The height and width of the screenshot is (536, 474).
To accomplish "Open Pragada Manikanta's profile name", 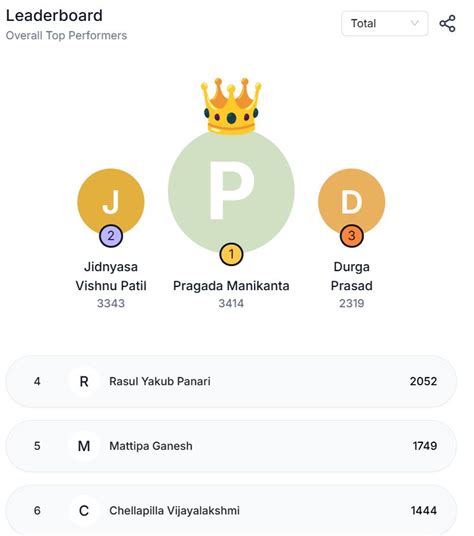I will (x=231, y=286).
